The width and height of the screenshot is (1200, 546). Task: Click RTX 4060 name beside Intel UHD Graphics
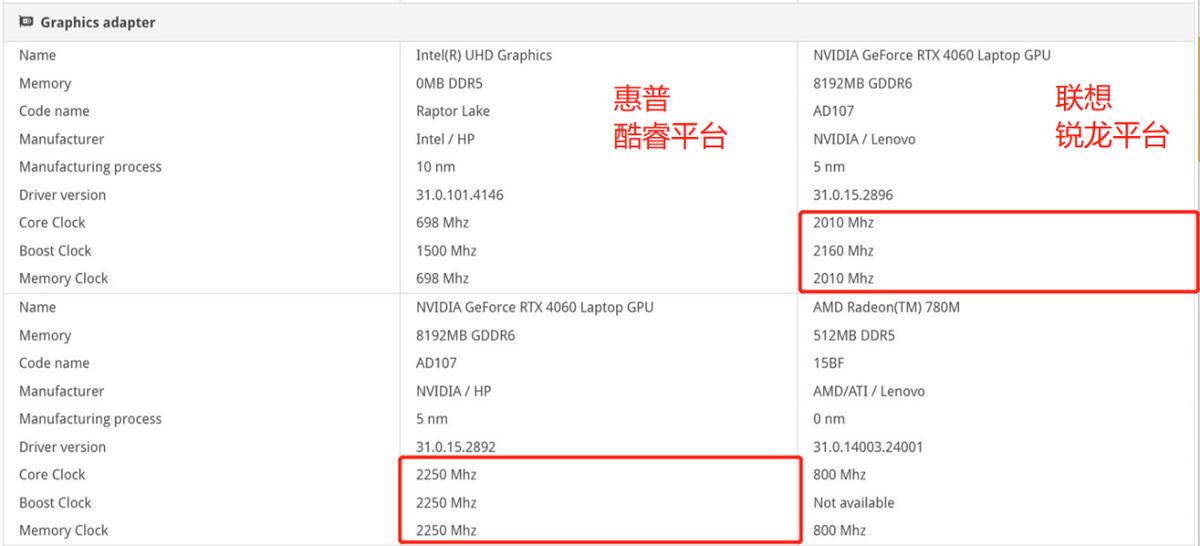[x=932, y=55]
